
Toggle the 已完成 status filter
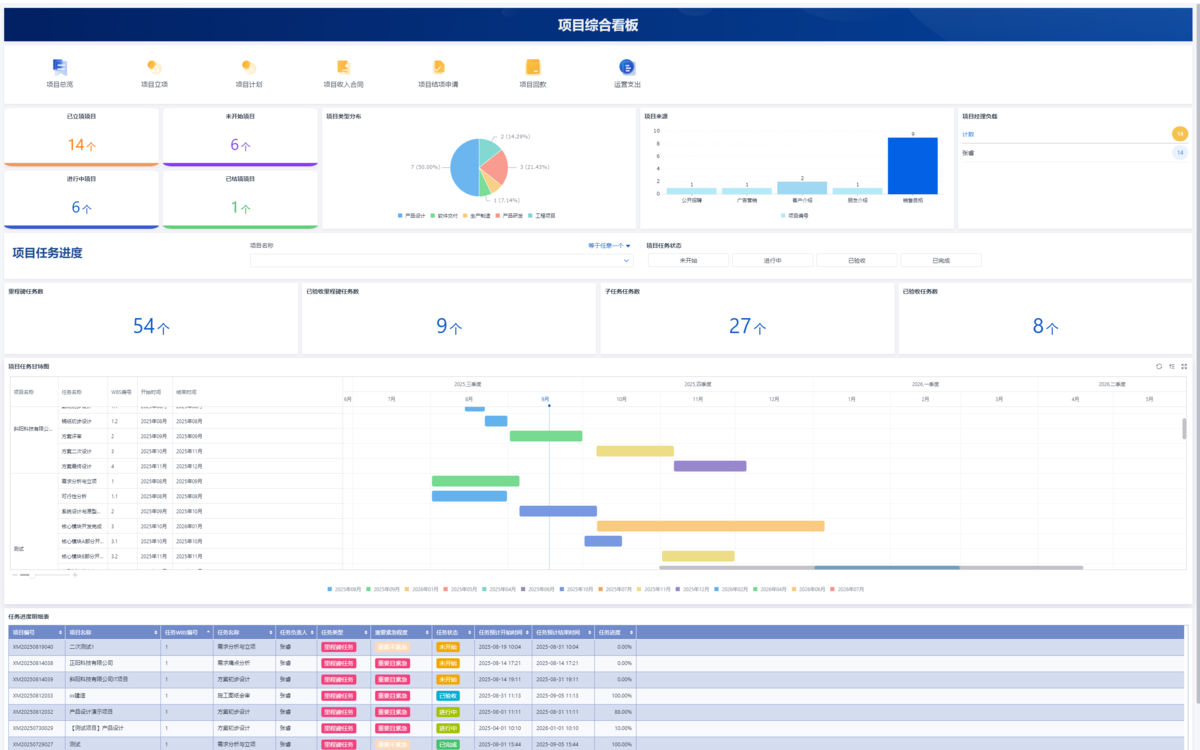click(x=941, y=260)
